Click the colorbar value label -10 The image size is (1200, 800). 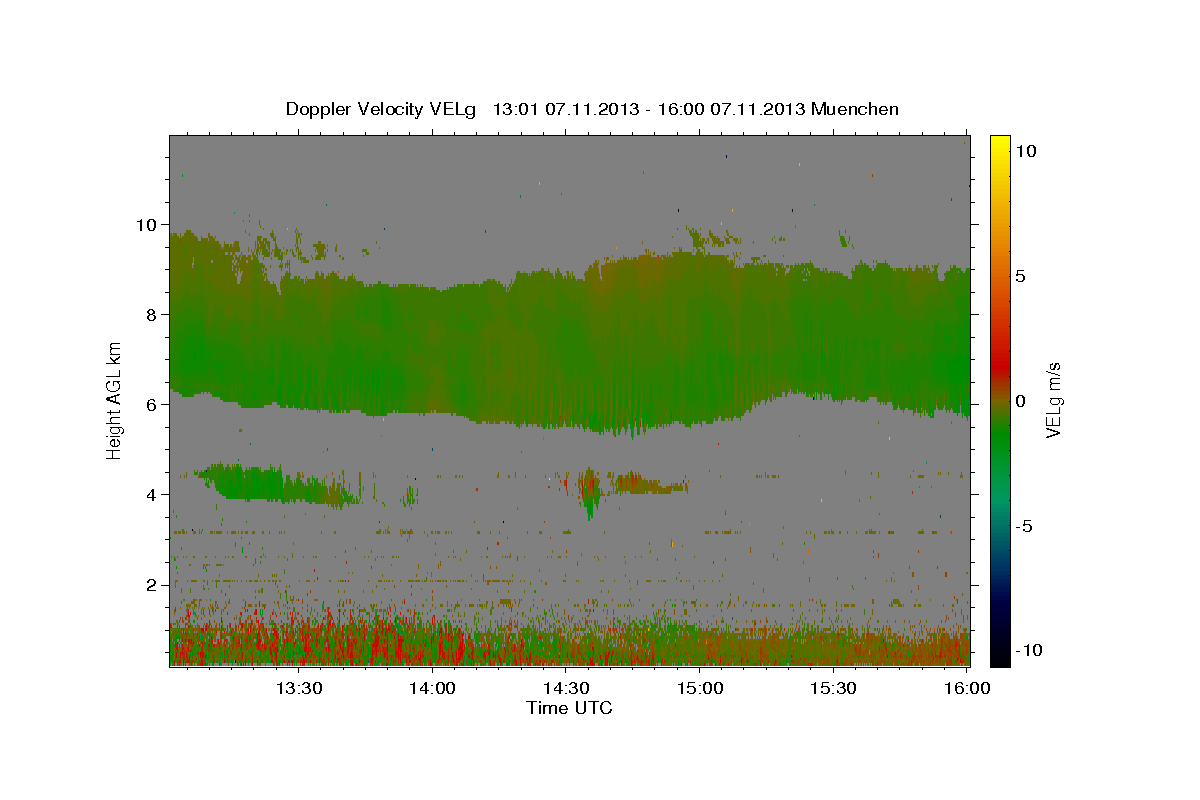pyautogui.click(x=1028, y=650)
